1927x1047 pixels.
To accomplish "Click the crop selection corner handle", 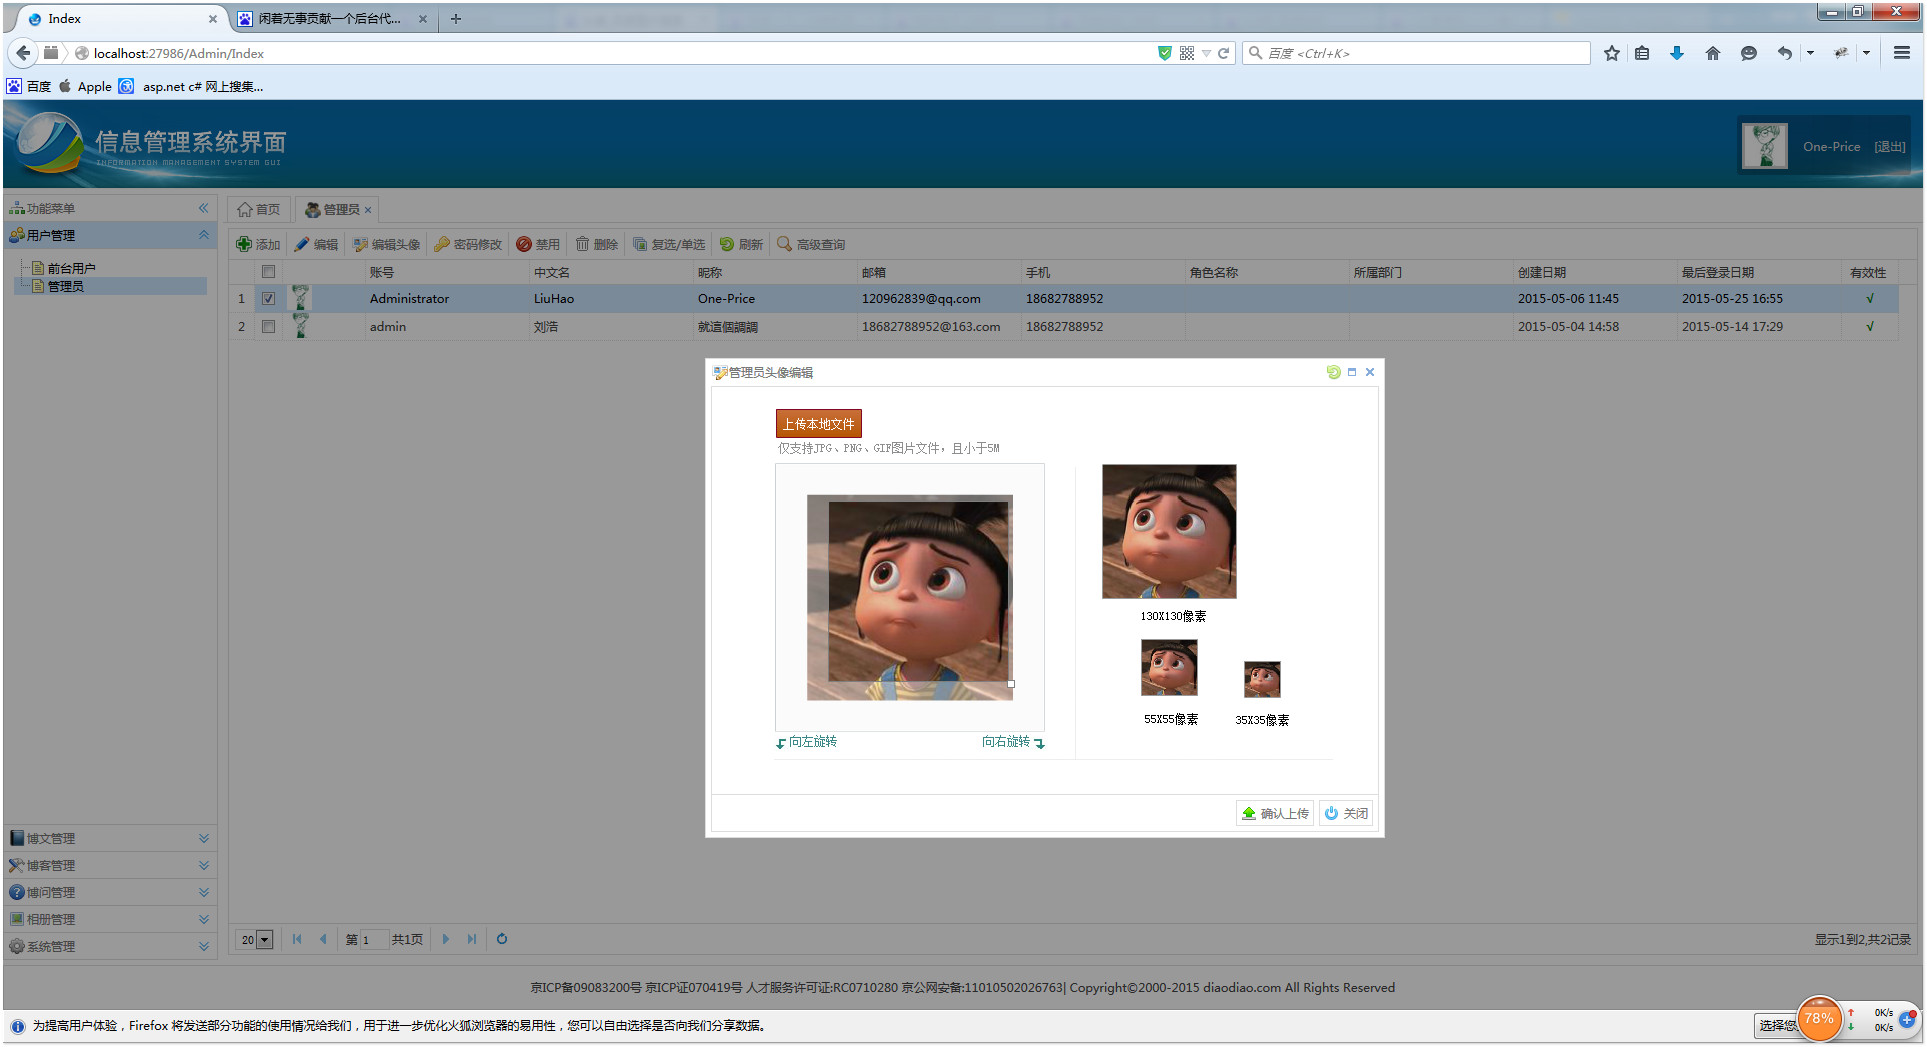I will [x=1011, y=684].
